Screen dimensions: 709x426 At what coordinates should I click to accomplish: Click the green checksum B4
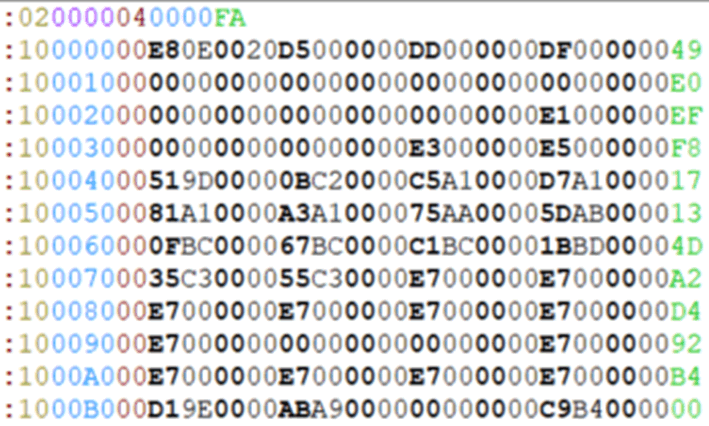click(x=686, y=377)
